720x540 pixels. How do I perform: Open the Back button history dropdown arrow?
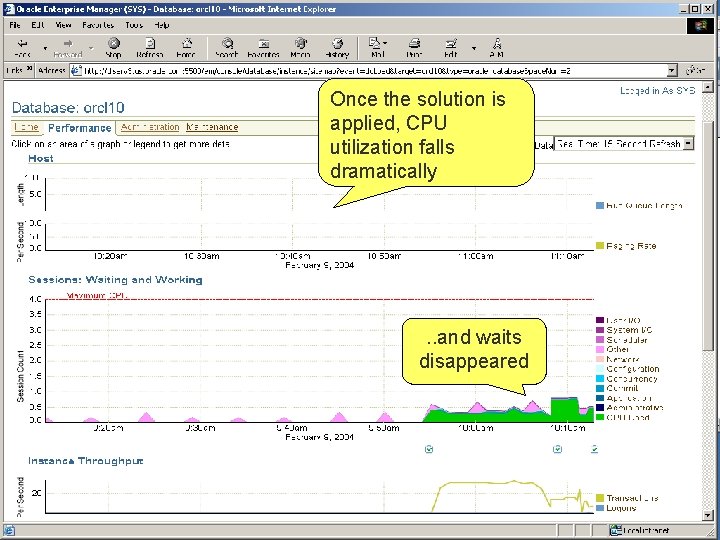click(x=45, y=48)
